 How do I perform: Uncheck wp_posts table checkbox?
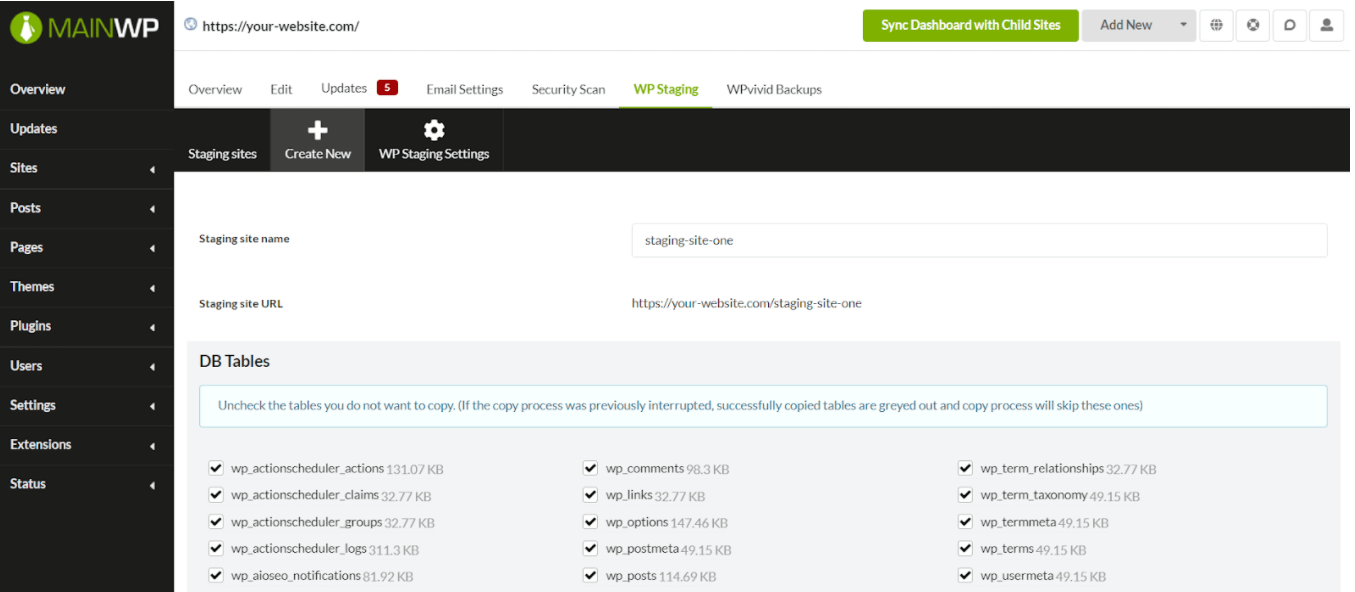[590, 576]
